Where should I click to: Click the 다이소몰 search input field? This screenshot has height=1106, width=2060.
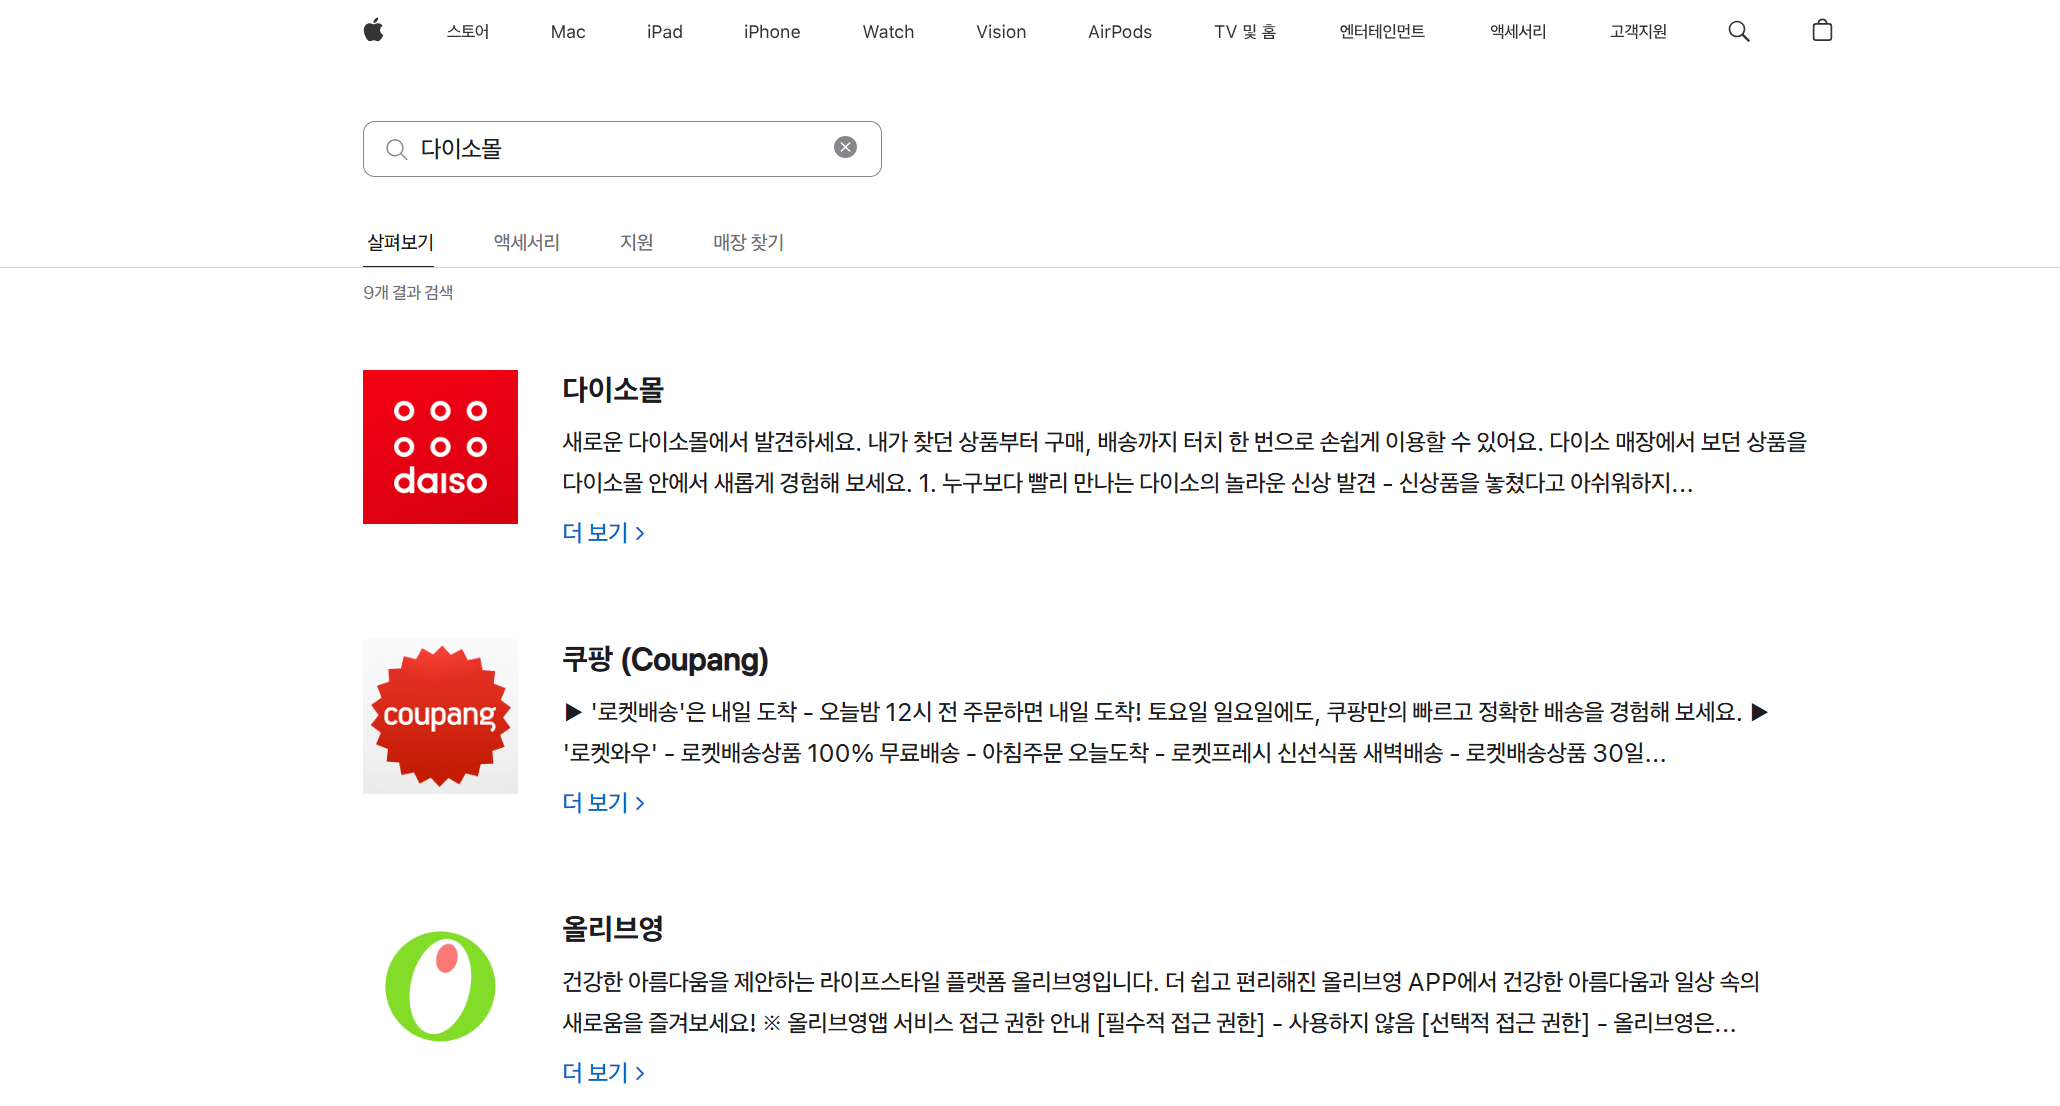(x=620, y=149)
